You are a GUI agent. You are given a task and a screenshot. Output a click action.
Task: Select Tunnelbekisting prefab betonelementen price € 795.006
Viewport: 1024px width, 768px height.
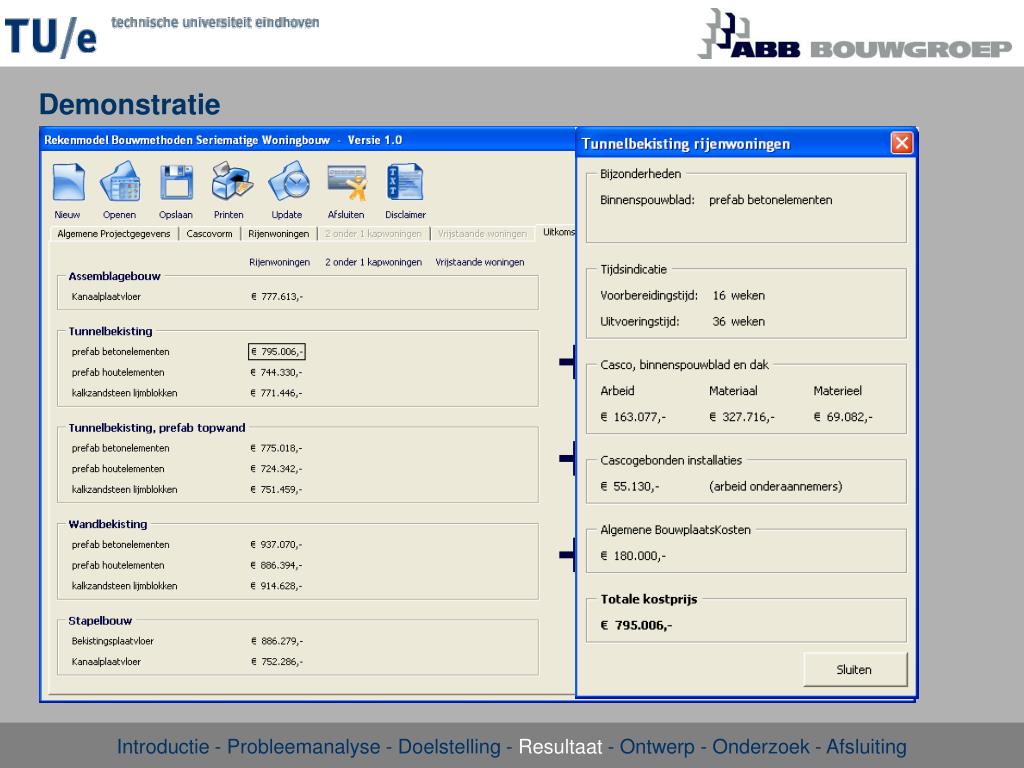(x=277, y=351)
